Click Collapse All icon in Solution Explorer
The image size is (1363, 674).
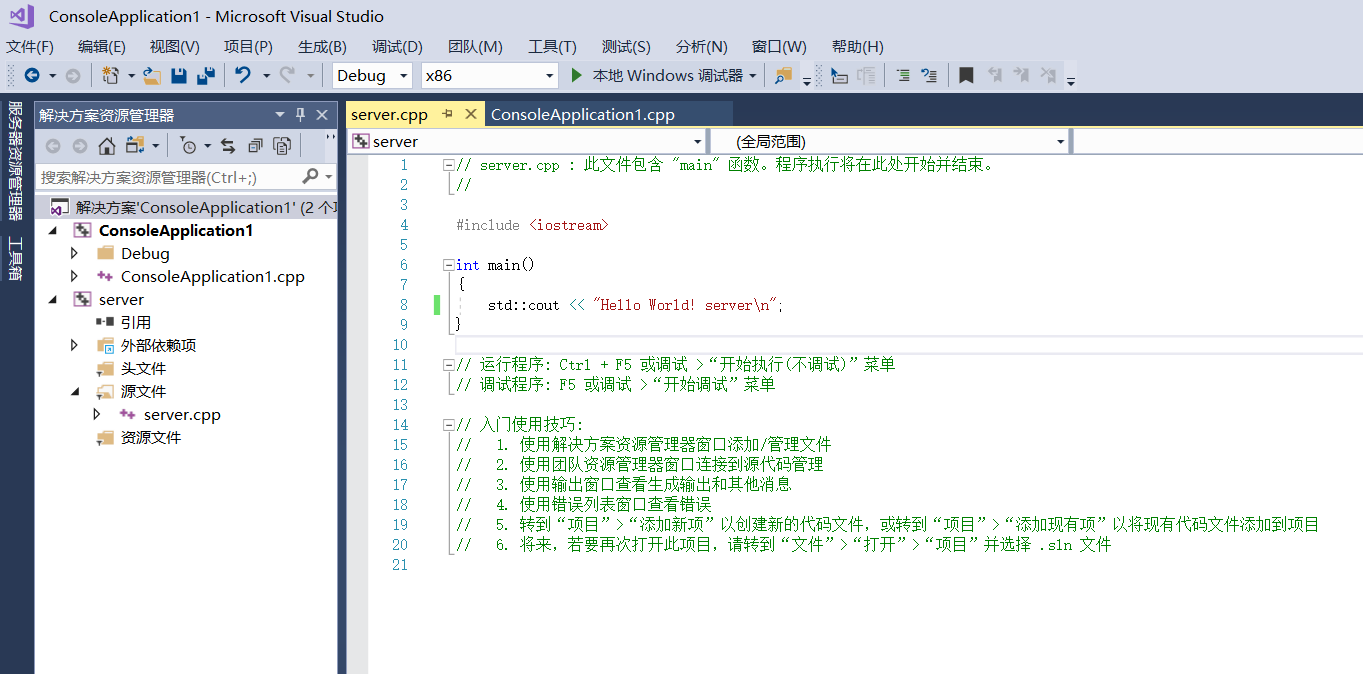[255, 146]
